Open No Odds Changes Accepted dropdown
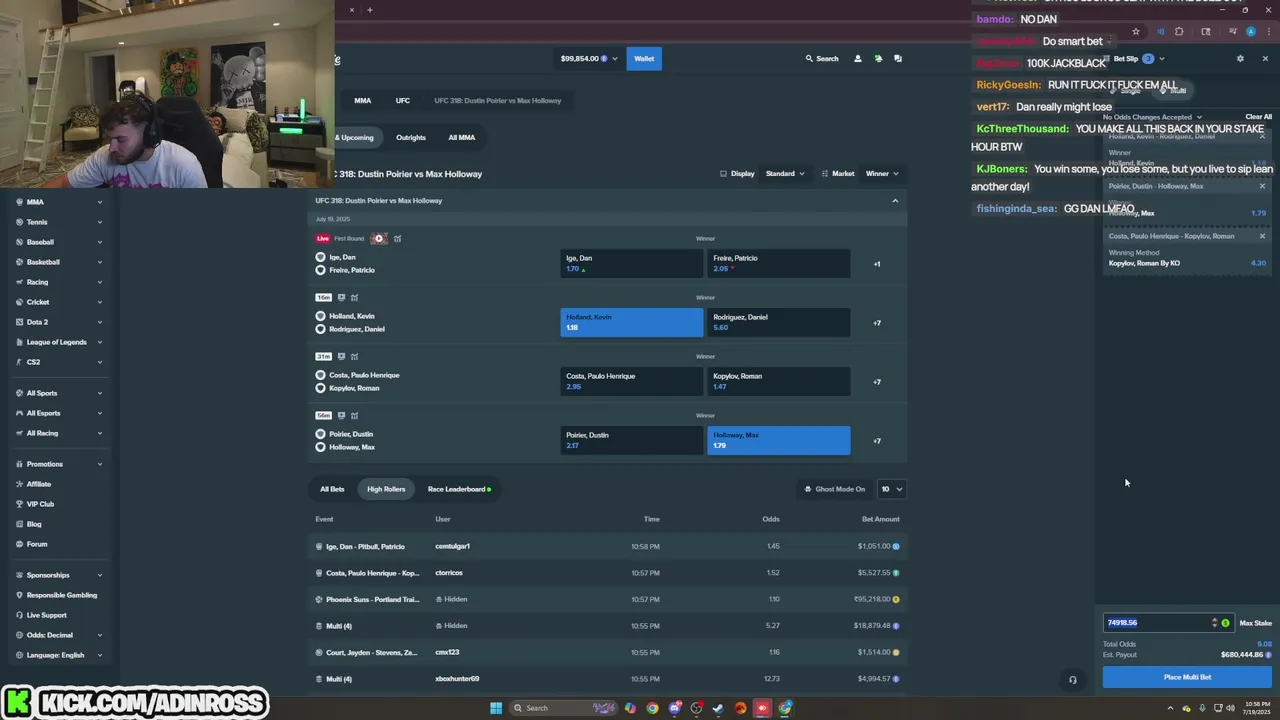The width and height of the screenshot is (1280, 720). pyautogui.click(x=1152, y=117)
